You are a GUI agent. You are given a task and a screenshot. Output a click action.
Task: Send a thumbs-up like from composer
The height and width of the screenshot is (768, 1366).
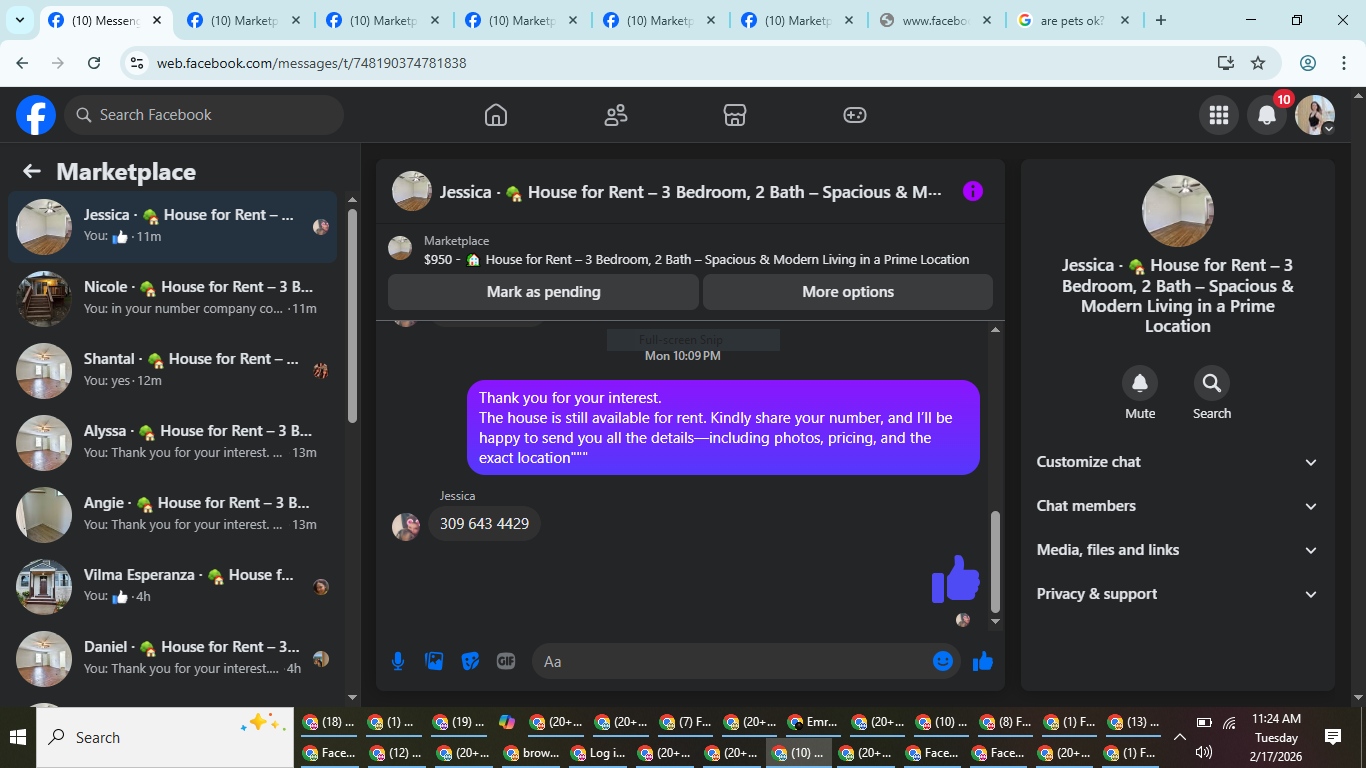click(983, 661)
